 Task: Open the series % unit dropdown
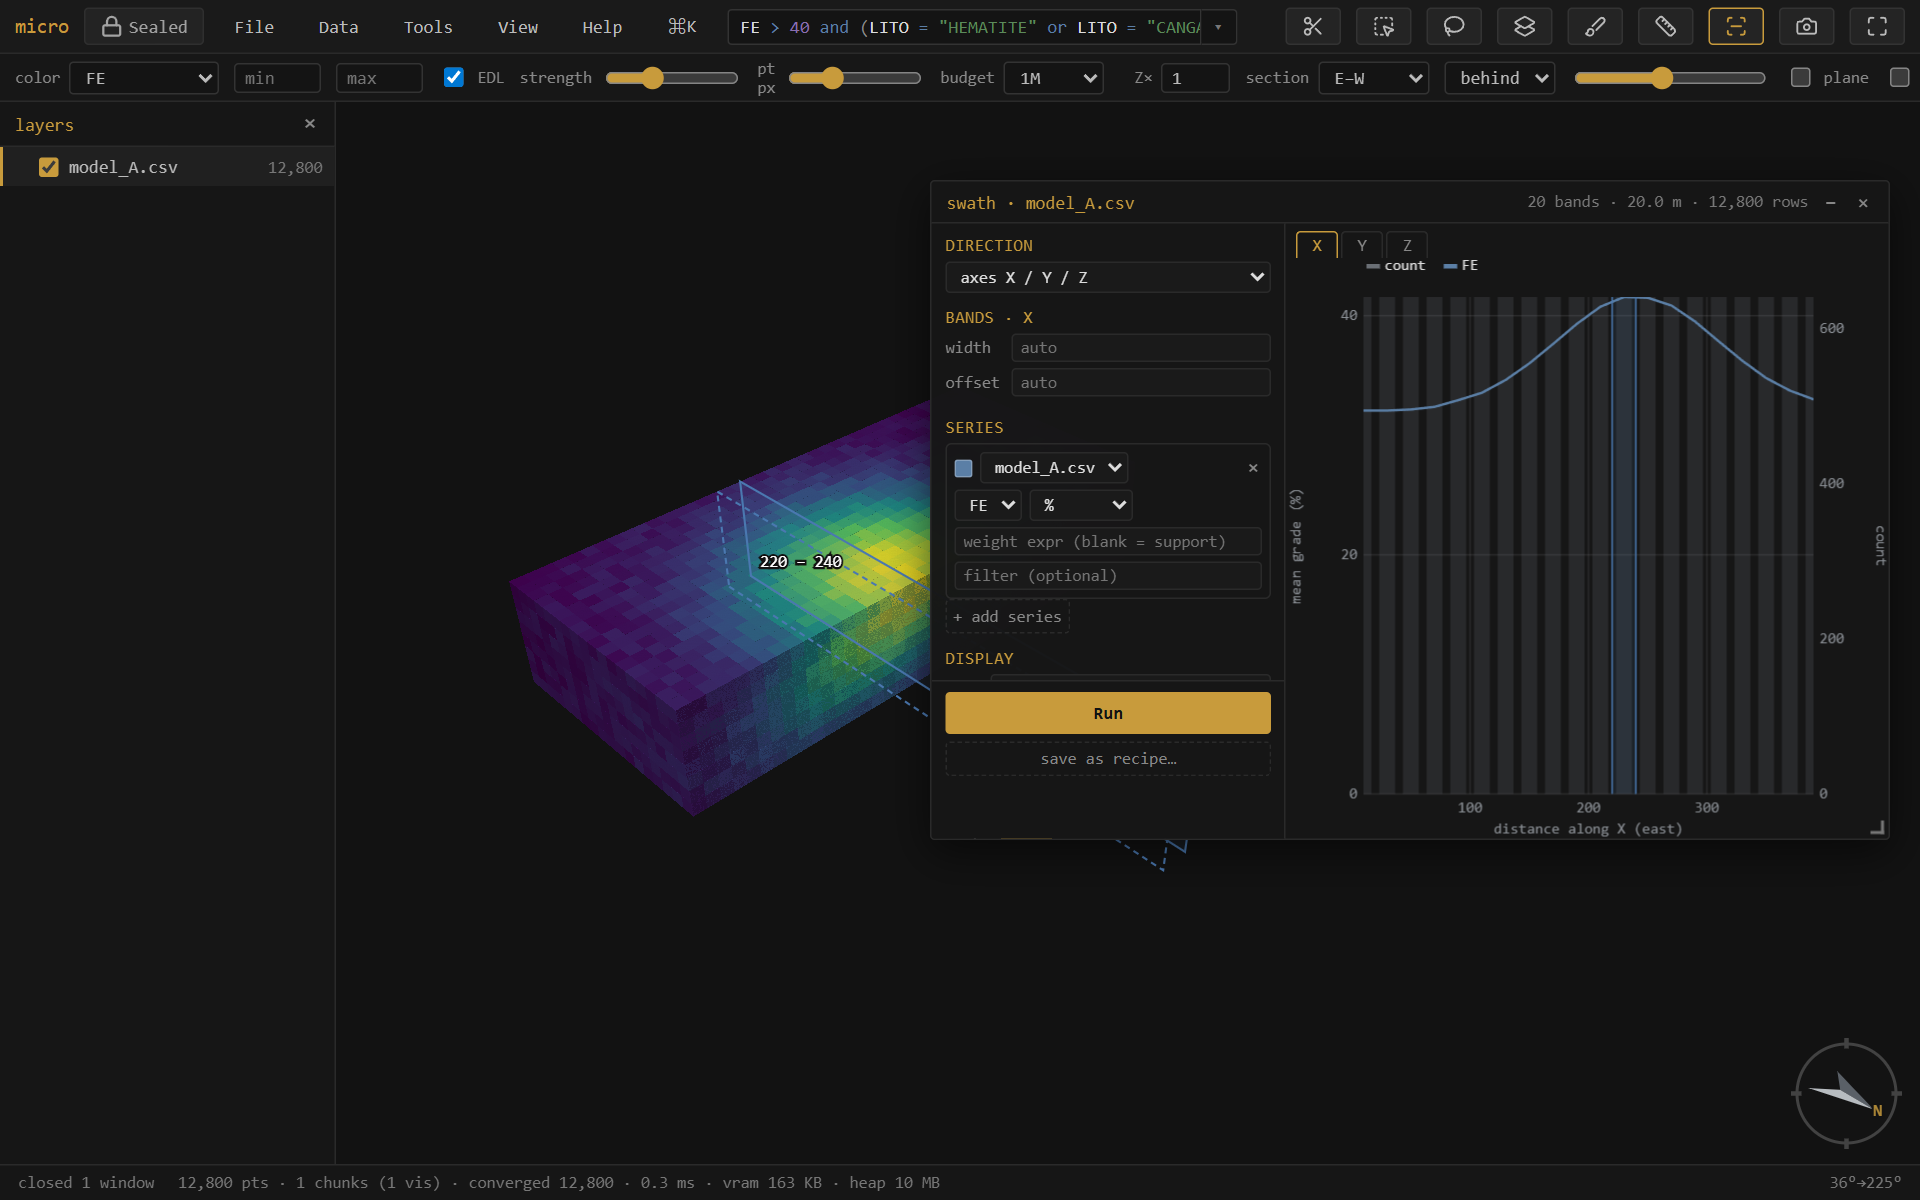pyautogui.click(x=1081, y=505)
